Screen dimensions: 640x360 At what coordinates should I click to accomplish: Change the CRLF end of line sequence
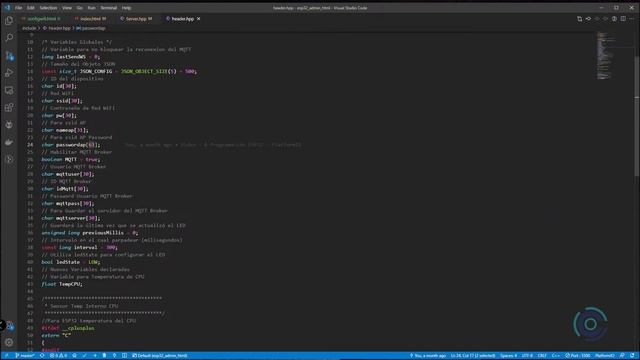pyautogui.click(x=542, y=356)
